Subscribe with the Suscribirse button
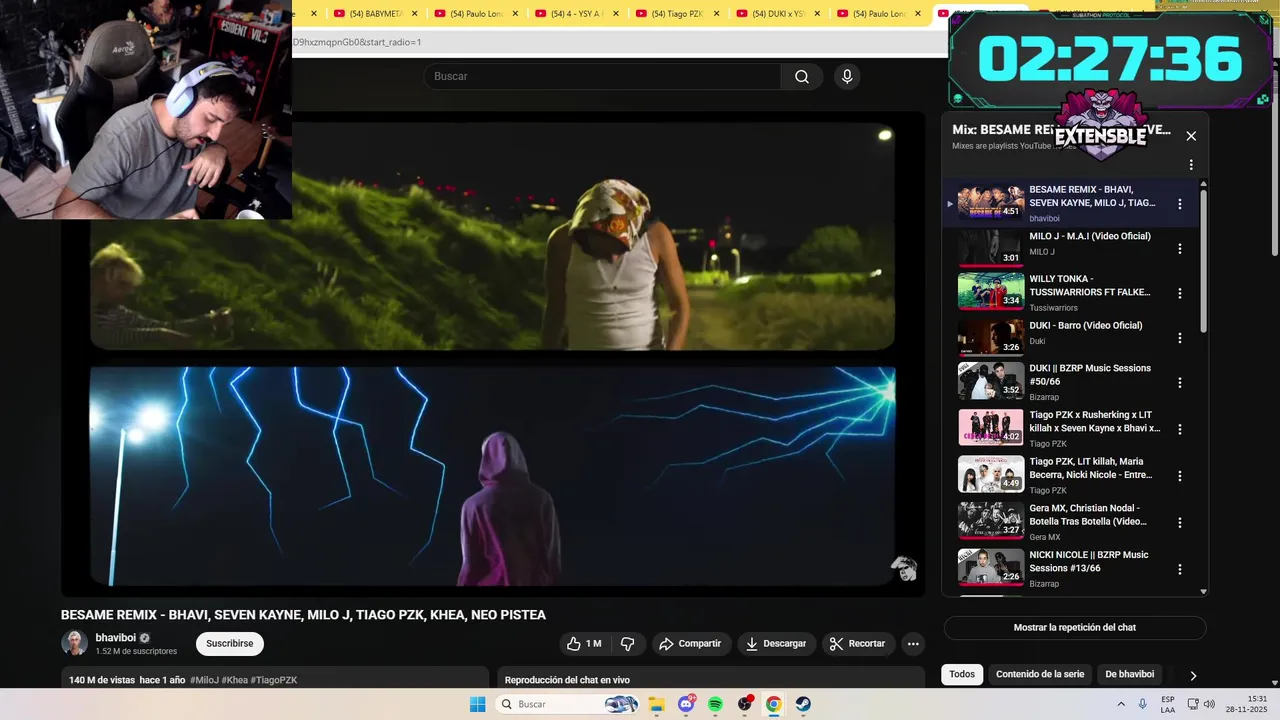The height and width of the screenshot is (720, 1280). tap(230, 644)
